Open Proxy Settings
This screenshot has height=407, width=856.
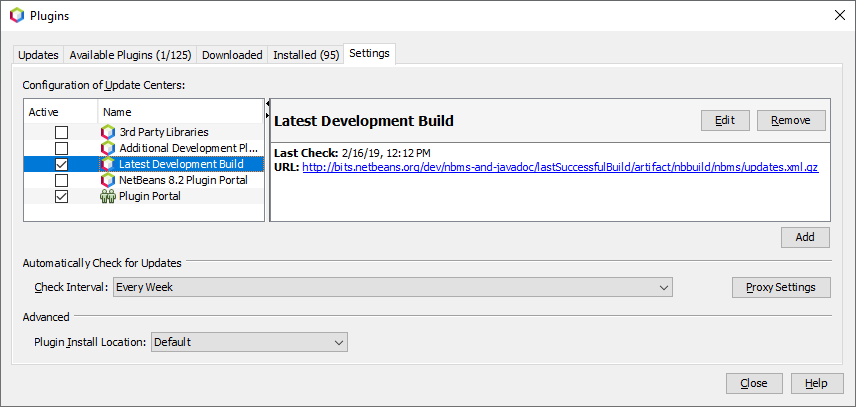[x=781, y=287]
